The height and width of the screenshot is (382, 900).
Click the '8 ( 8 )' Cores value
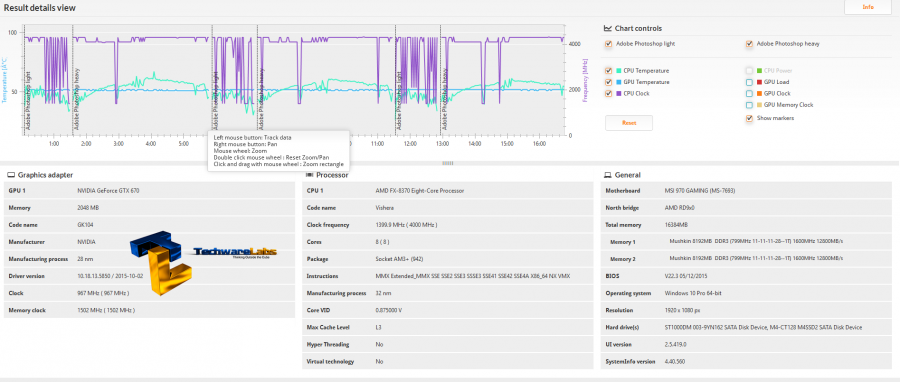pyautogui.click(x=383, y=242)
